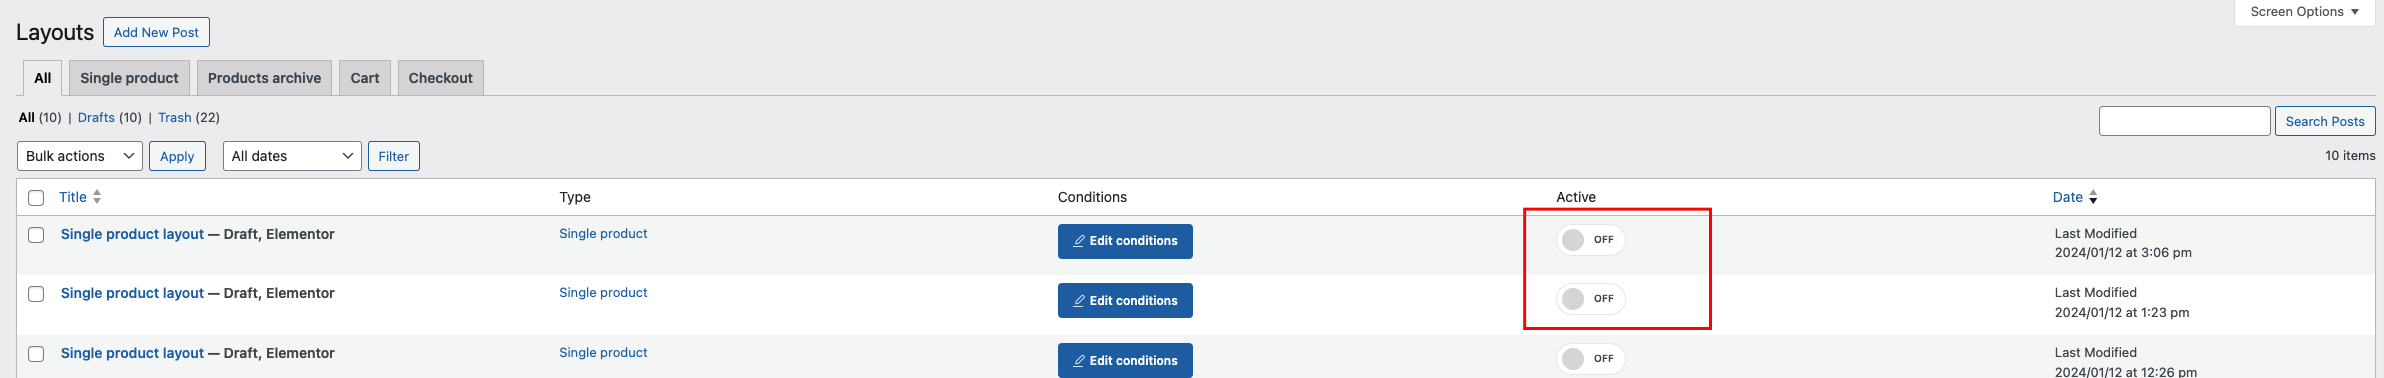This screenshot has width=2384, height=378.
Task: Expand the Screen Options panel
Action: point(2304,12)
